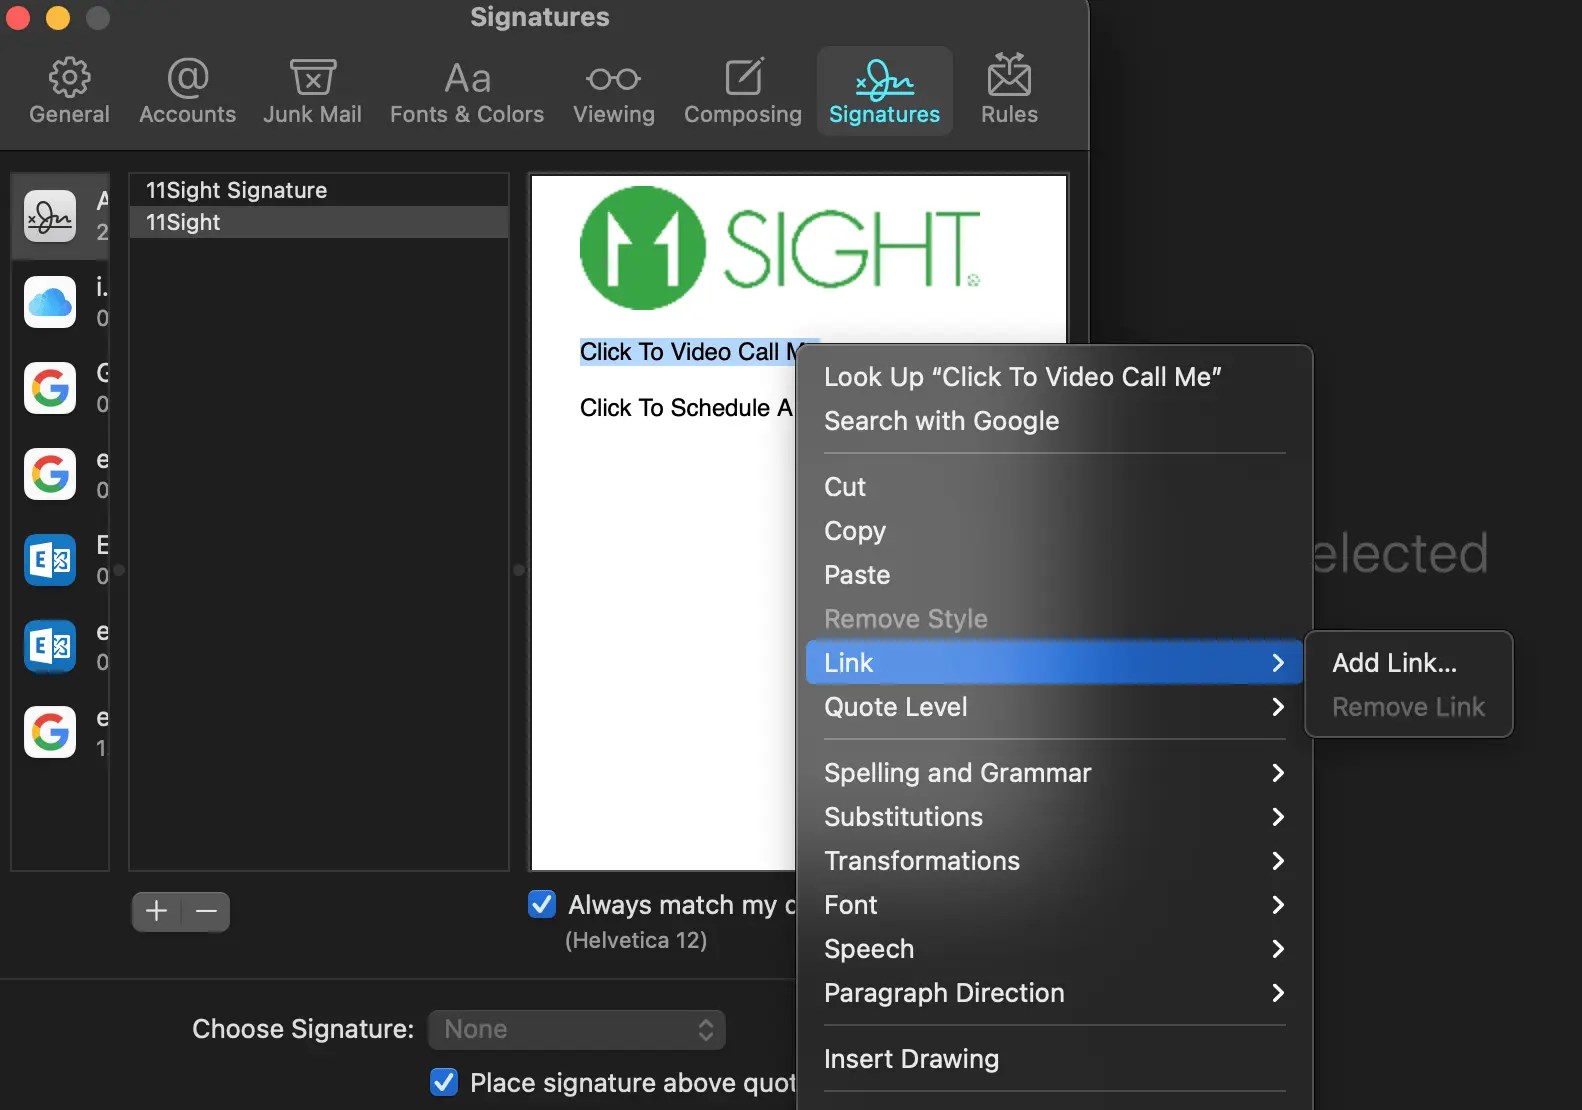This screenshot has width=1582, height=1110.
Task: Toggle Place signature above quoted text
Action: (x=444, y=1082)
